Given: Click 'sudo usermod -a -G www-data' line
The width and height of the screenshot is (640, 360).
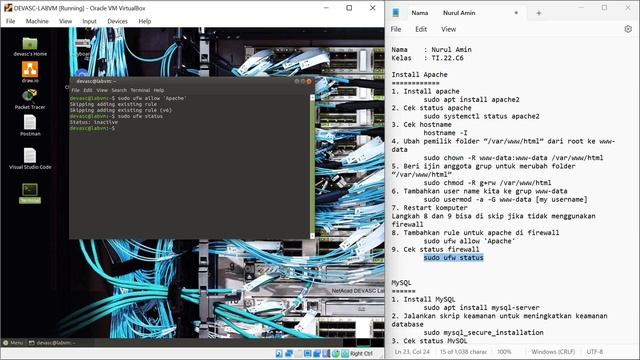Looking at the screenshot, I should tap(505, 200).
